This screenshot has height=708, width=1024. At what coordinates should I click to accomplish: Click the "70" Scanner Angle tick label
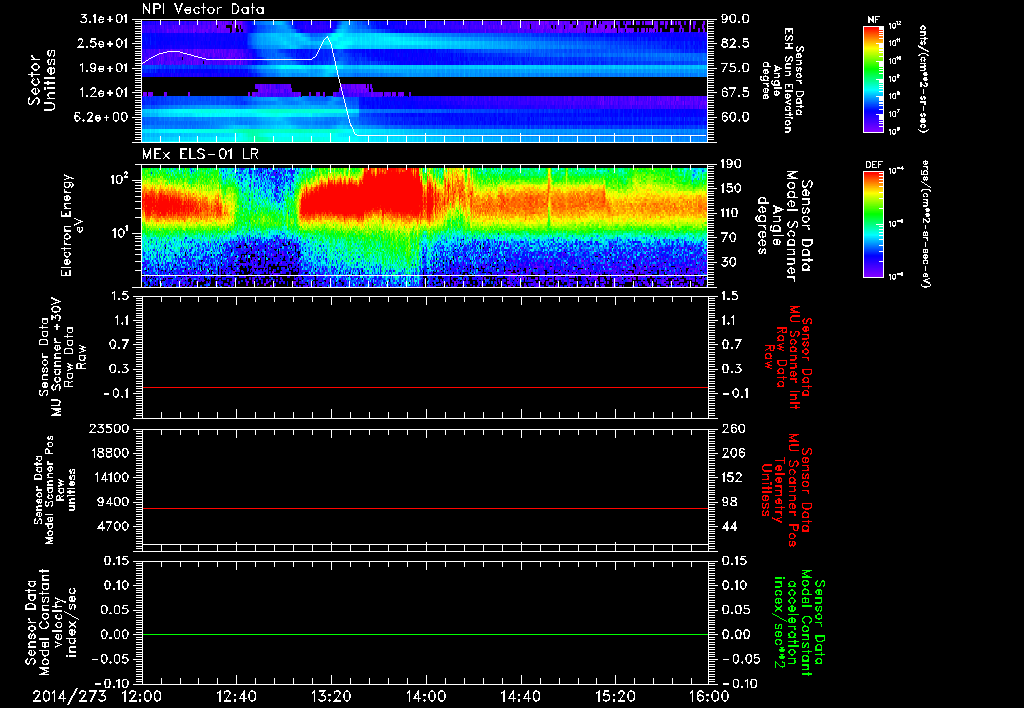(729, 238)
